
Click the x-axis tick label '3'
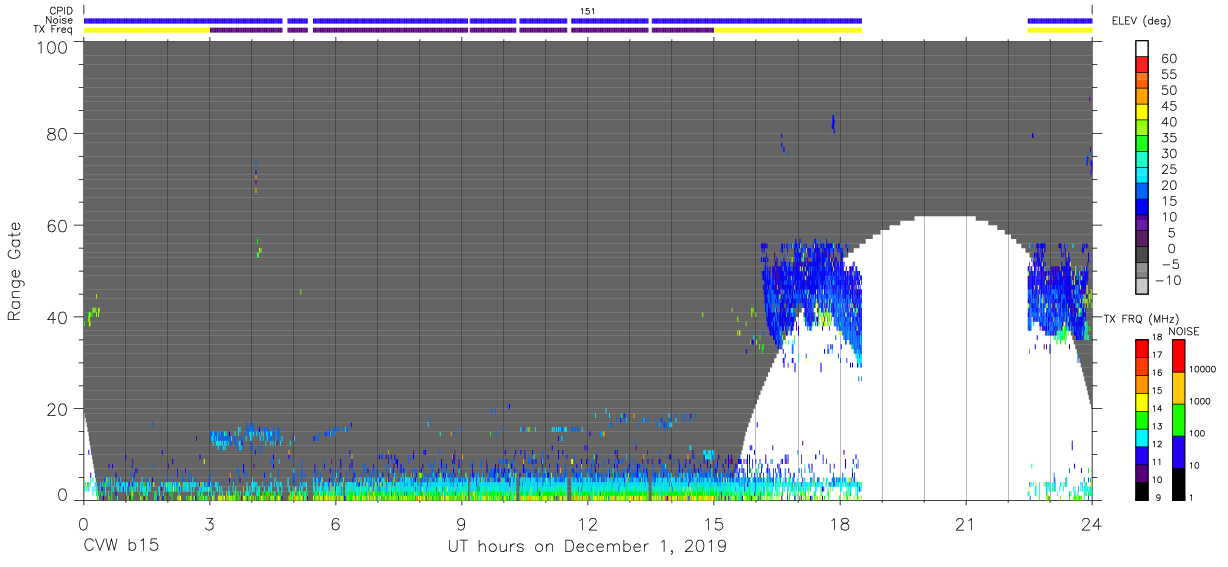tap(209, 524)
